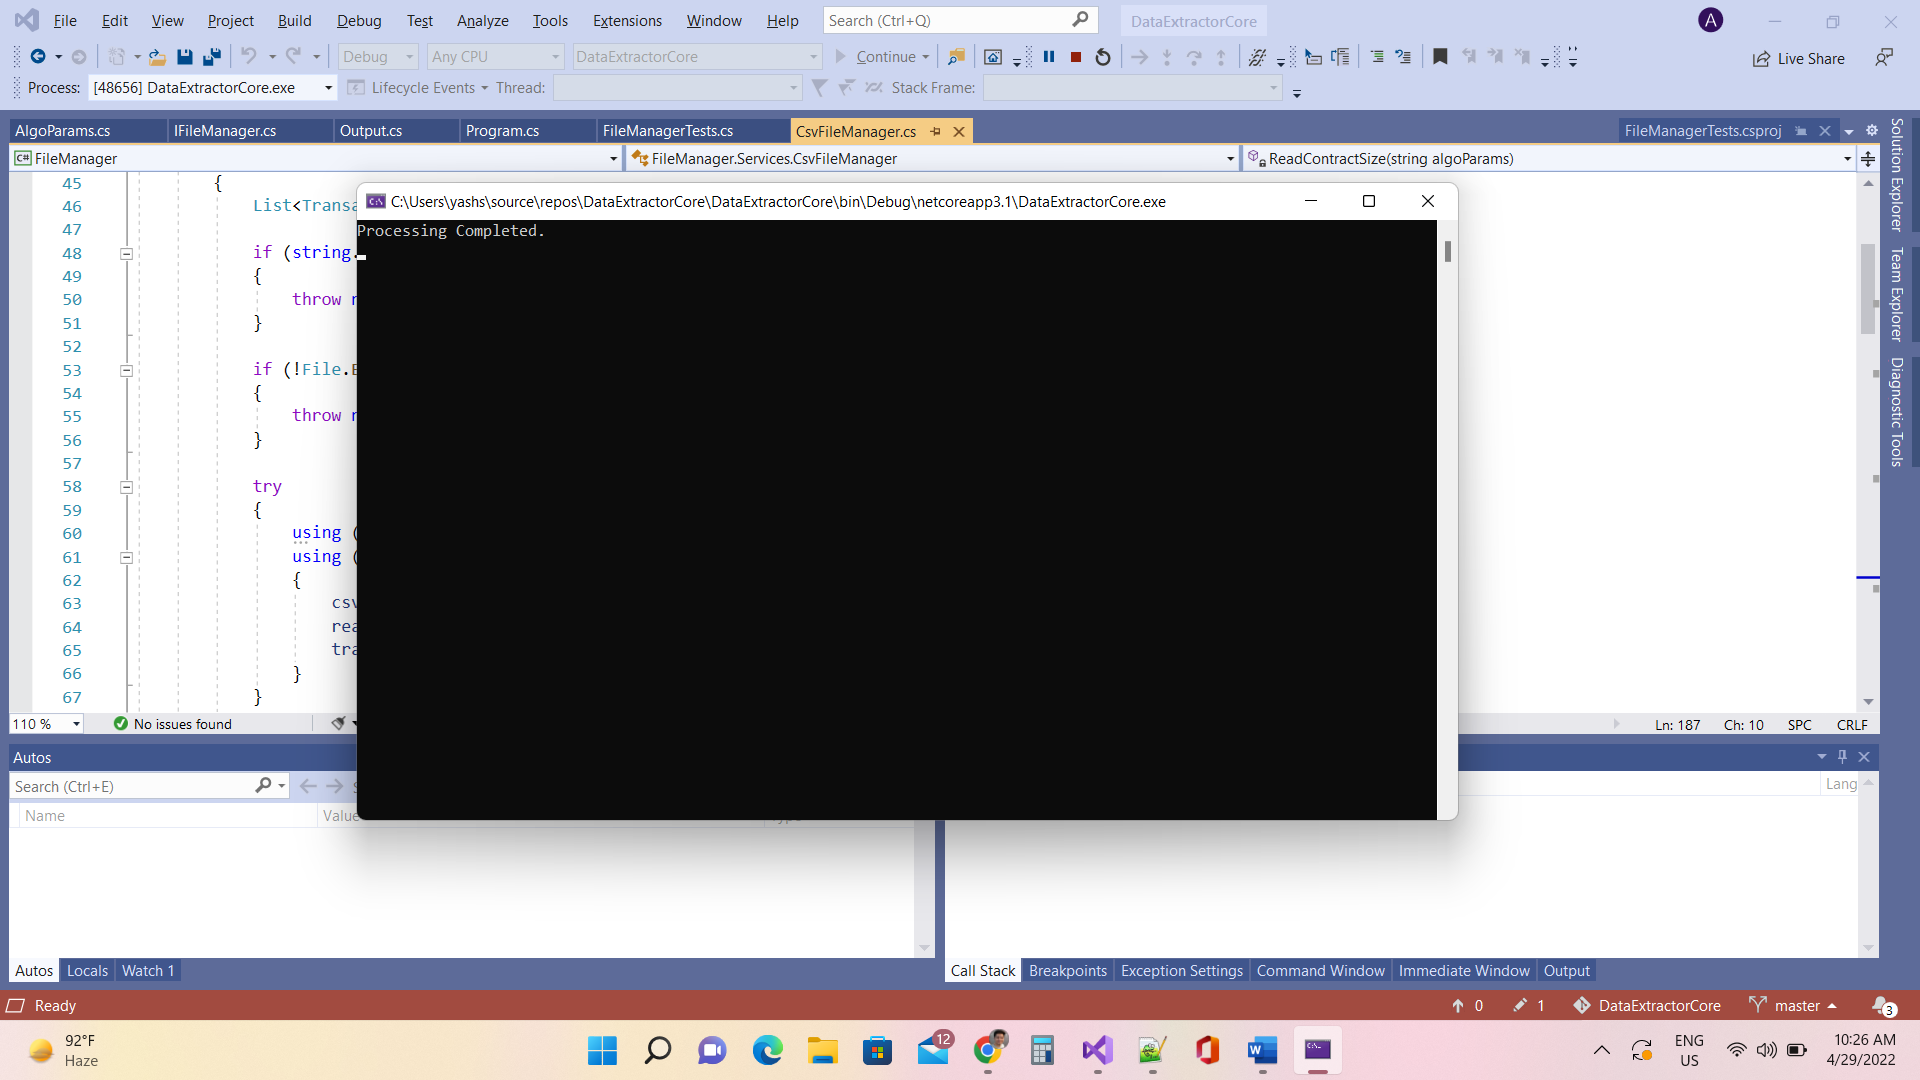The width and height of the screenshot is (1920, 1080).
Task: Switch to the Immediate Window tab
Action: click(x=1463, y=970)
